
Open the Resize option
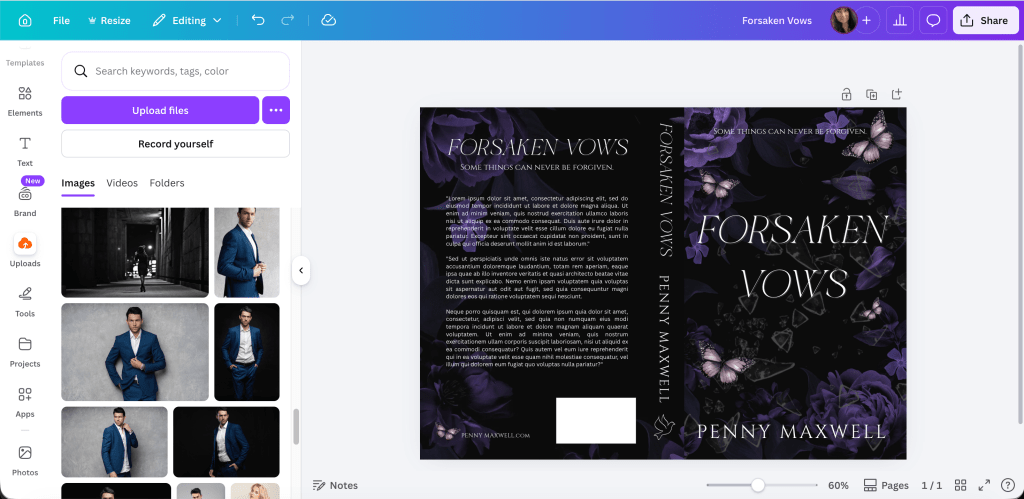pos(109,20)
